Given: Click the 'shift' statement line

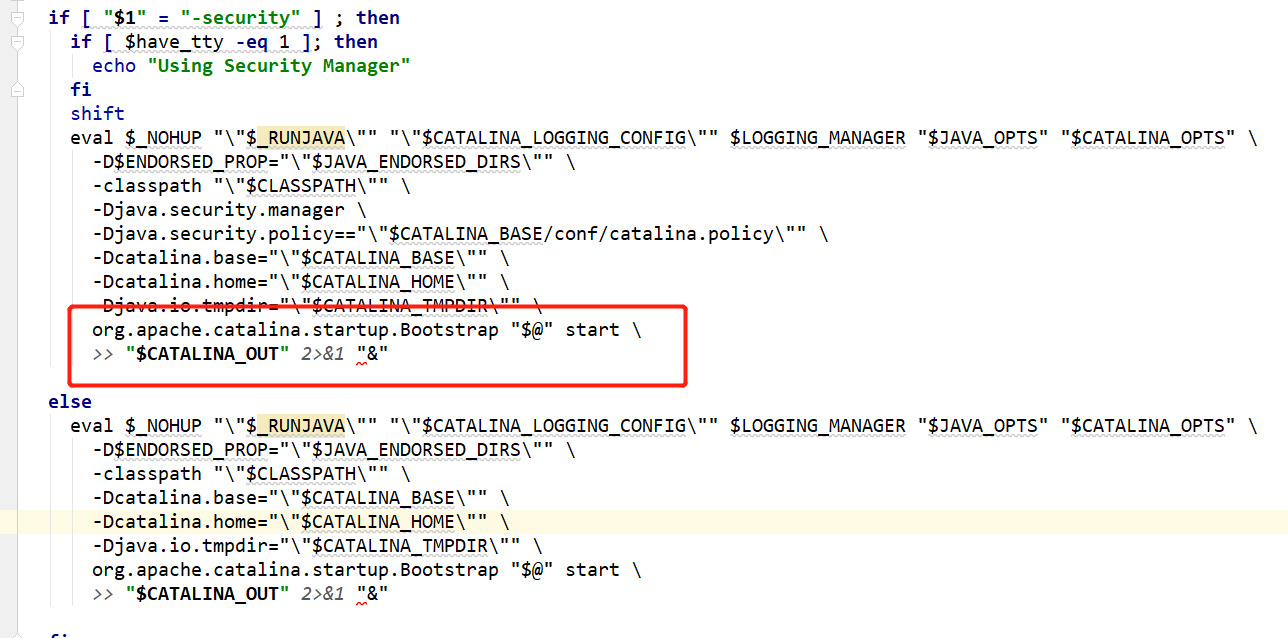Looking at the screenshot, I should click(x=97, y=114).
